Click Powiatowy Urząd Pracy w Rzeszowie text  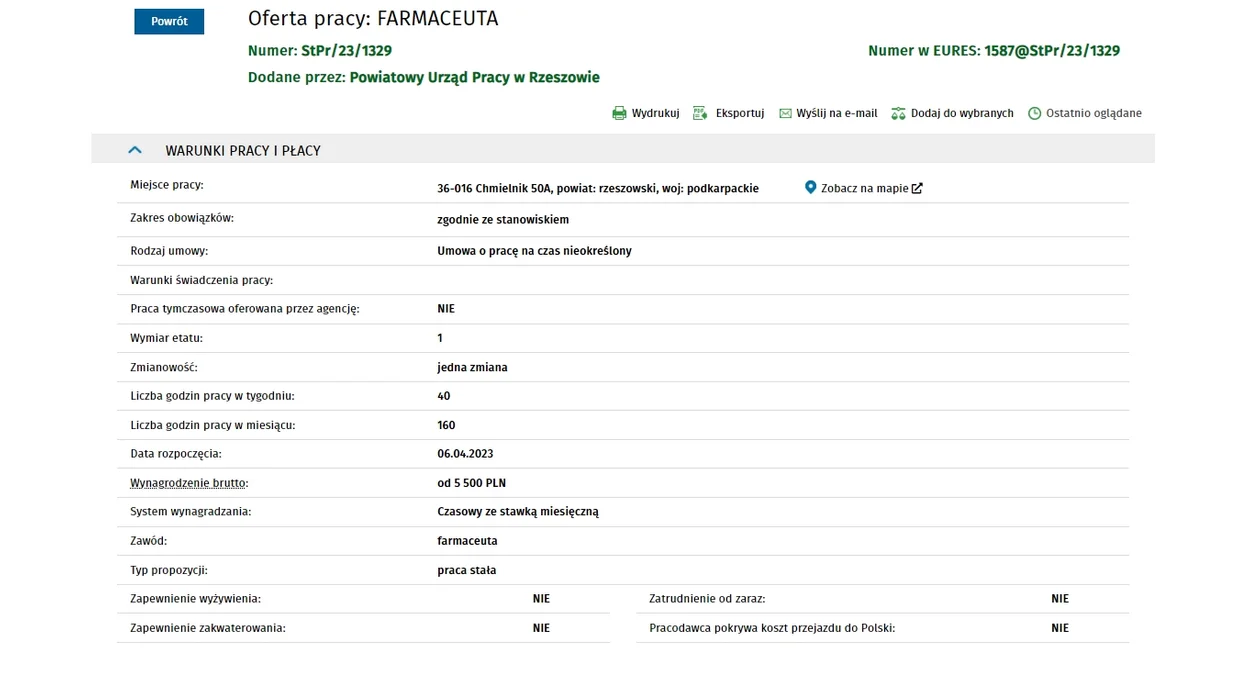coord(475,77)
